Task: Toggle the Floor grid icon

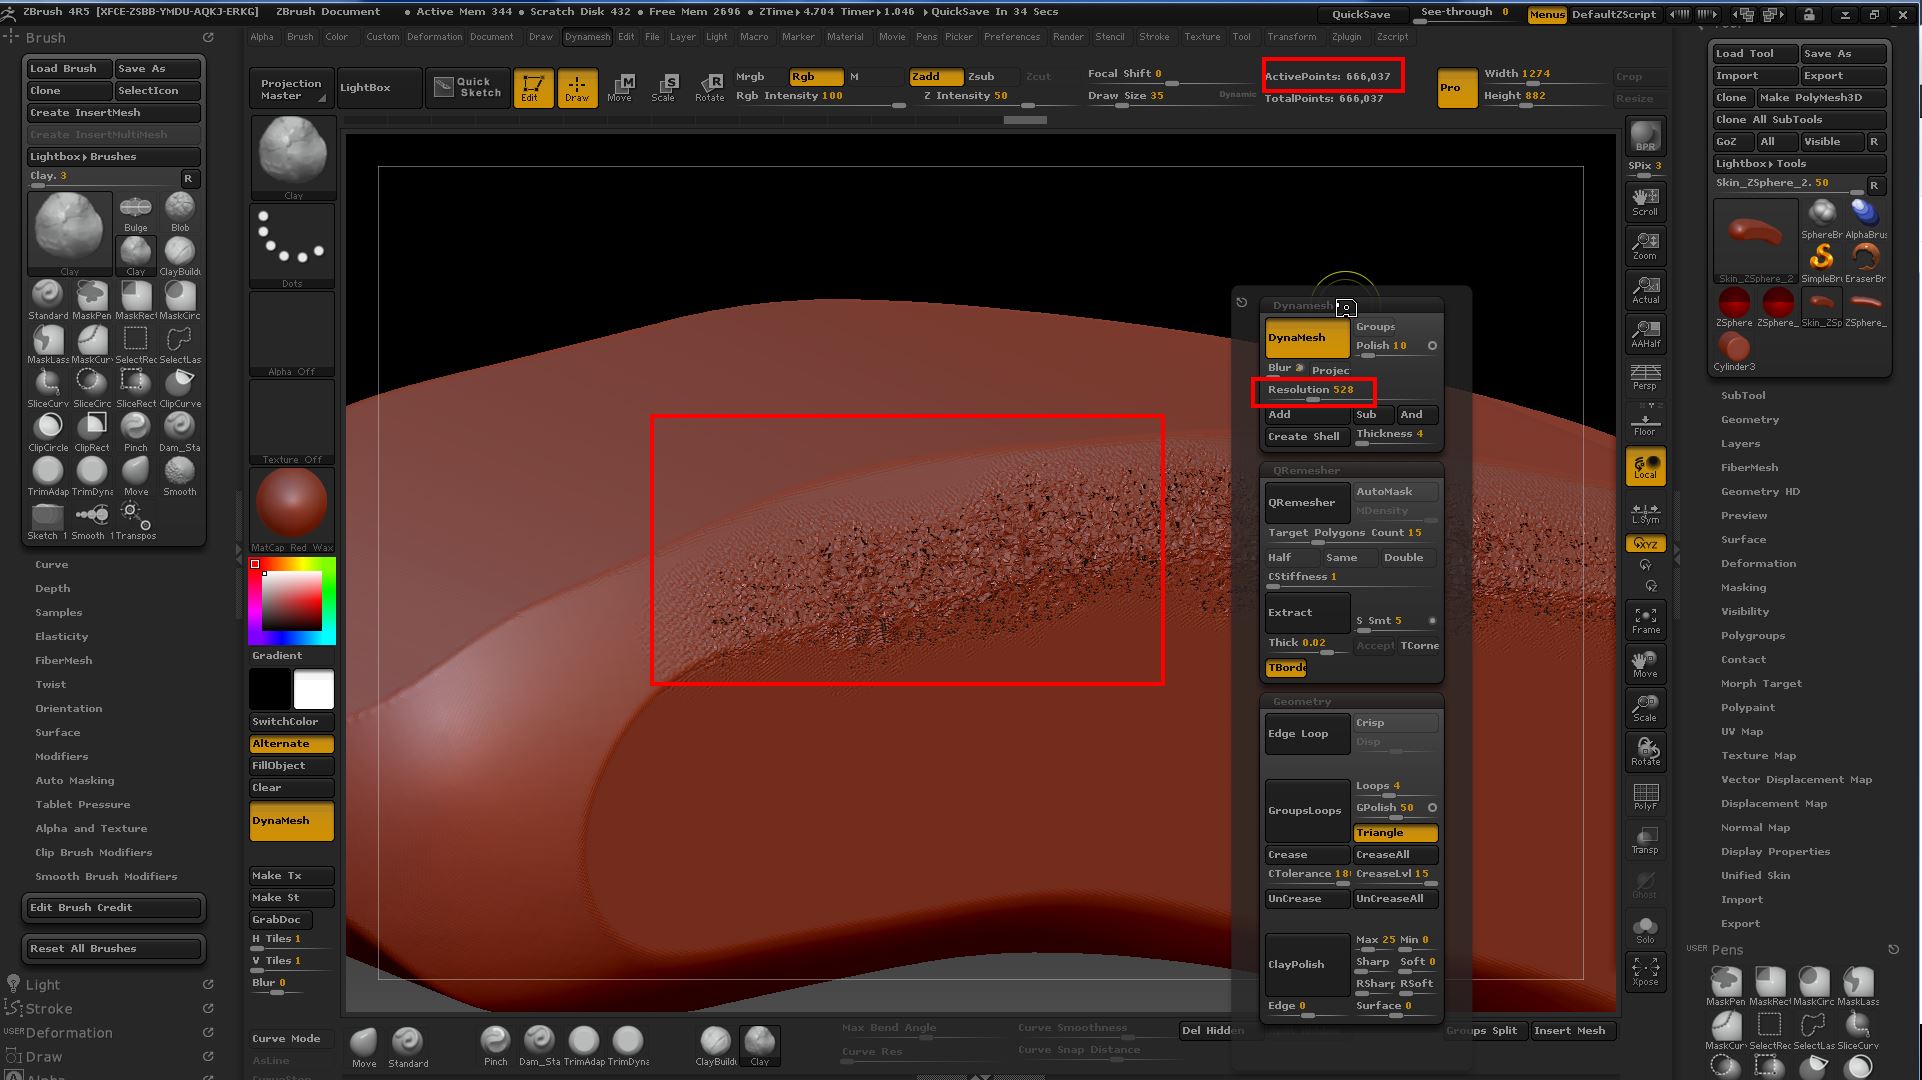Action: [x=1645, y=421]
